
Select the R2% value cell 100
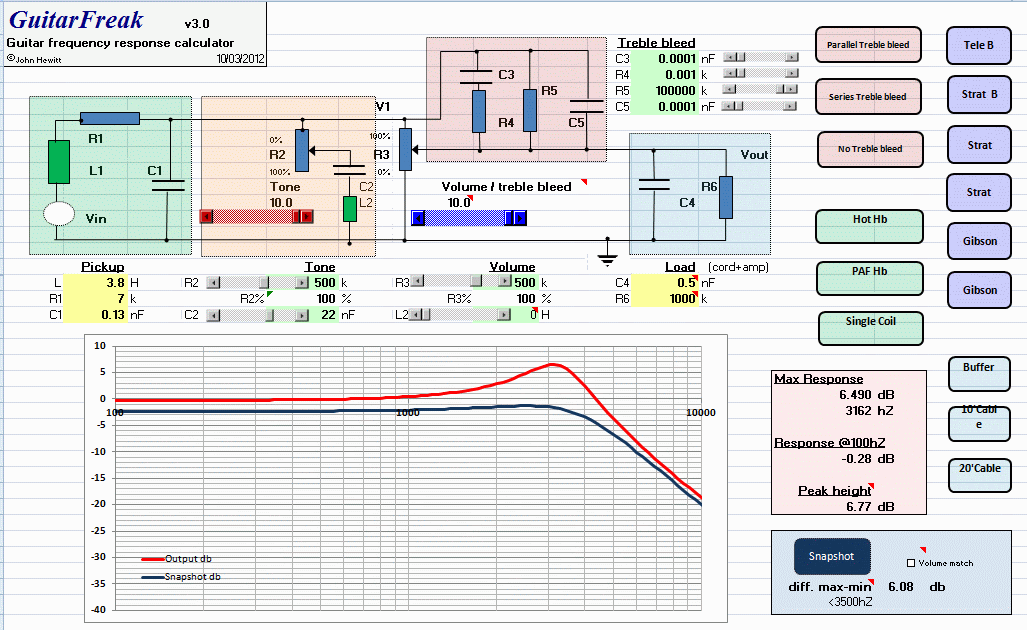click(305, 299)
